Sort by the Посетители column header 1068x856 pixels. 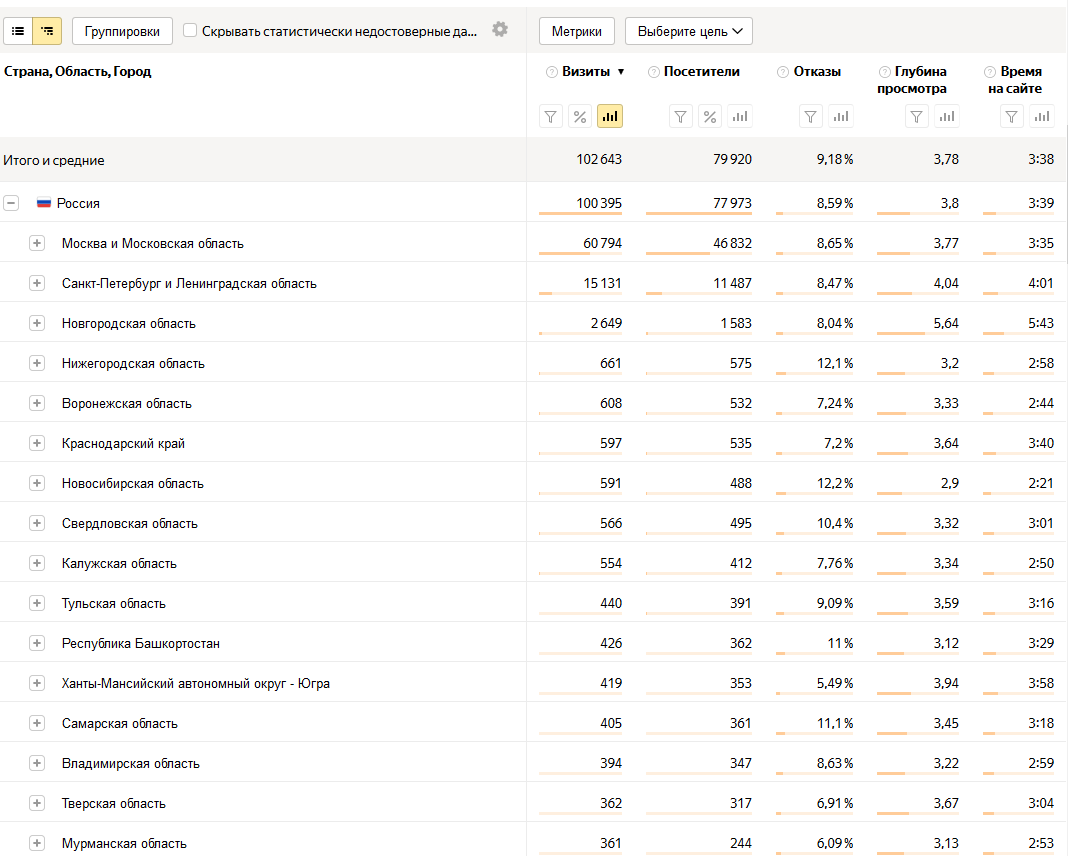click(701, 72)
